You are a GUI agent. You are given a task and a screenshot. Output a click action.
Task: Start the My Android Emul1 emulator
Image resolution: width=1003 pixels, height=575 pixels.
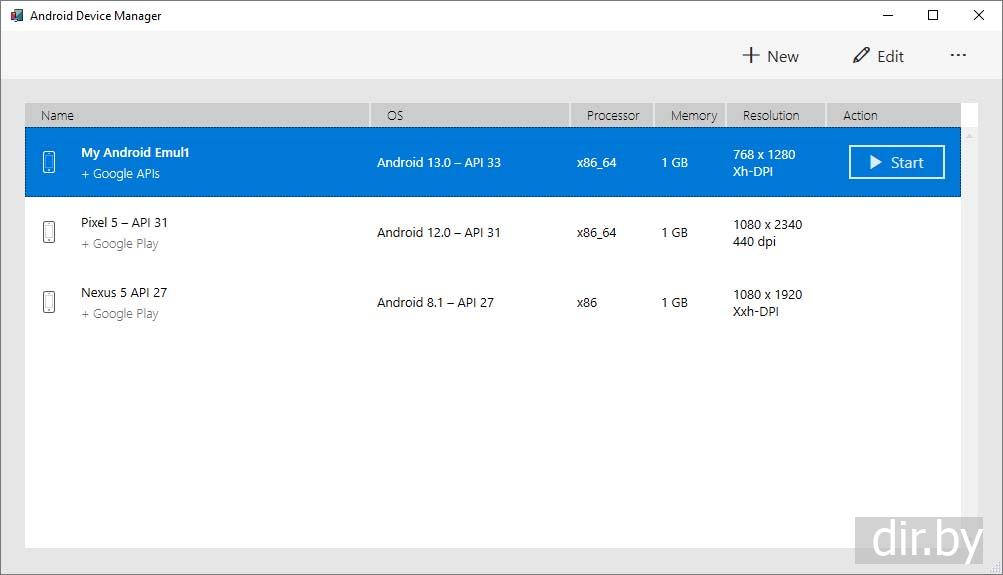896,162
